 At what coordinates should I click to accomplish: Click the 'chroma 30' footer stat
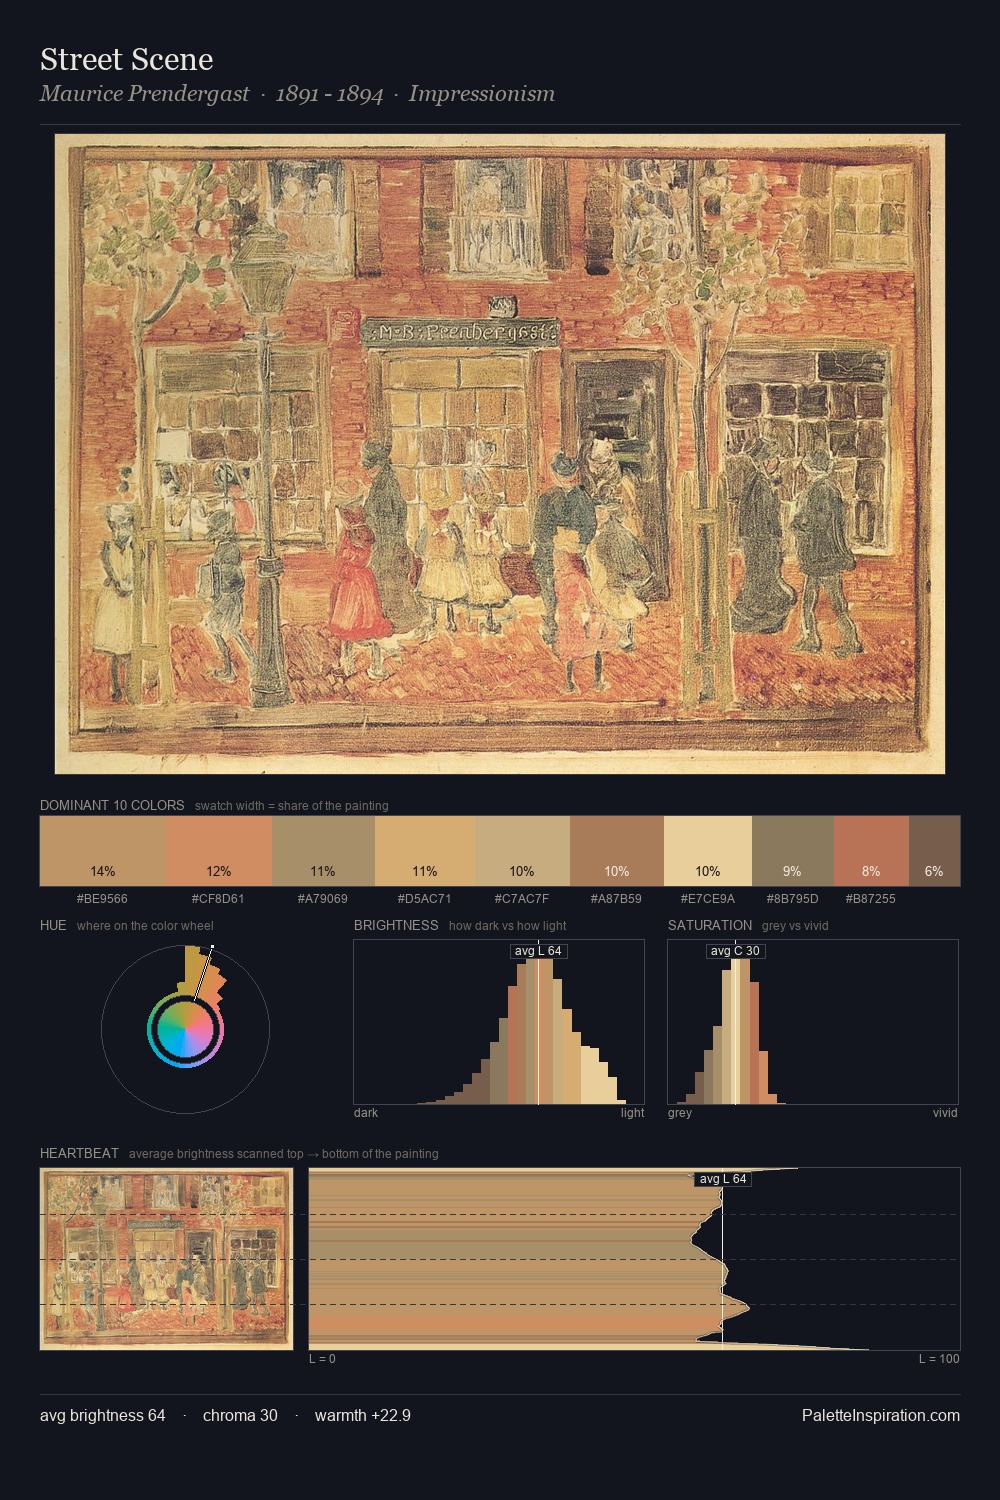click(240, 1415)
